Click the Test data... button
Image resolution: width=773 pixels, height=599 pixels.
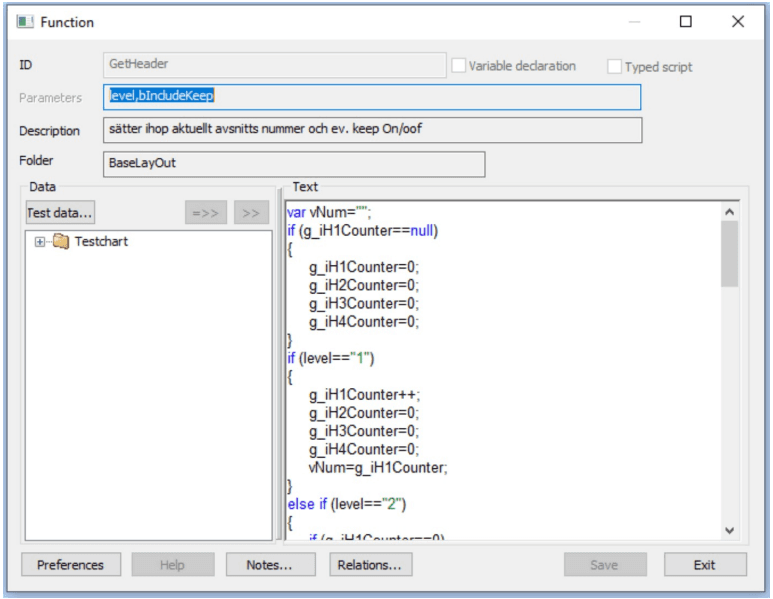click(60, 212)
